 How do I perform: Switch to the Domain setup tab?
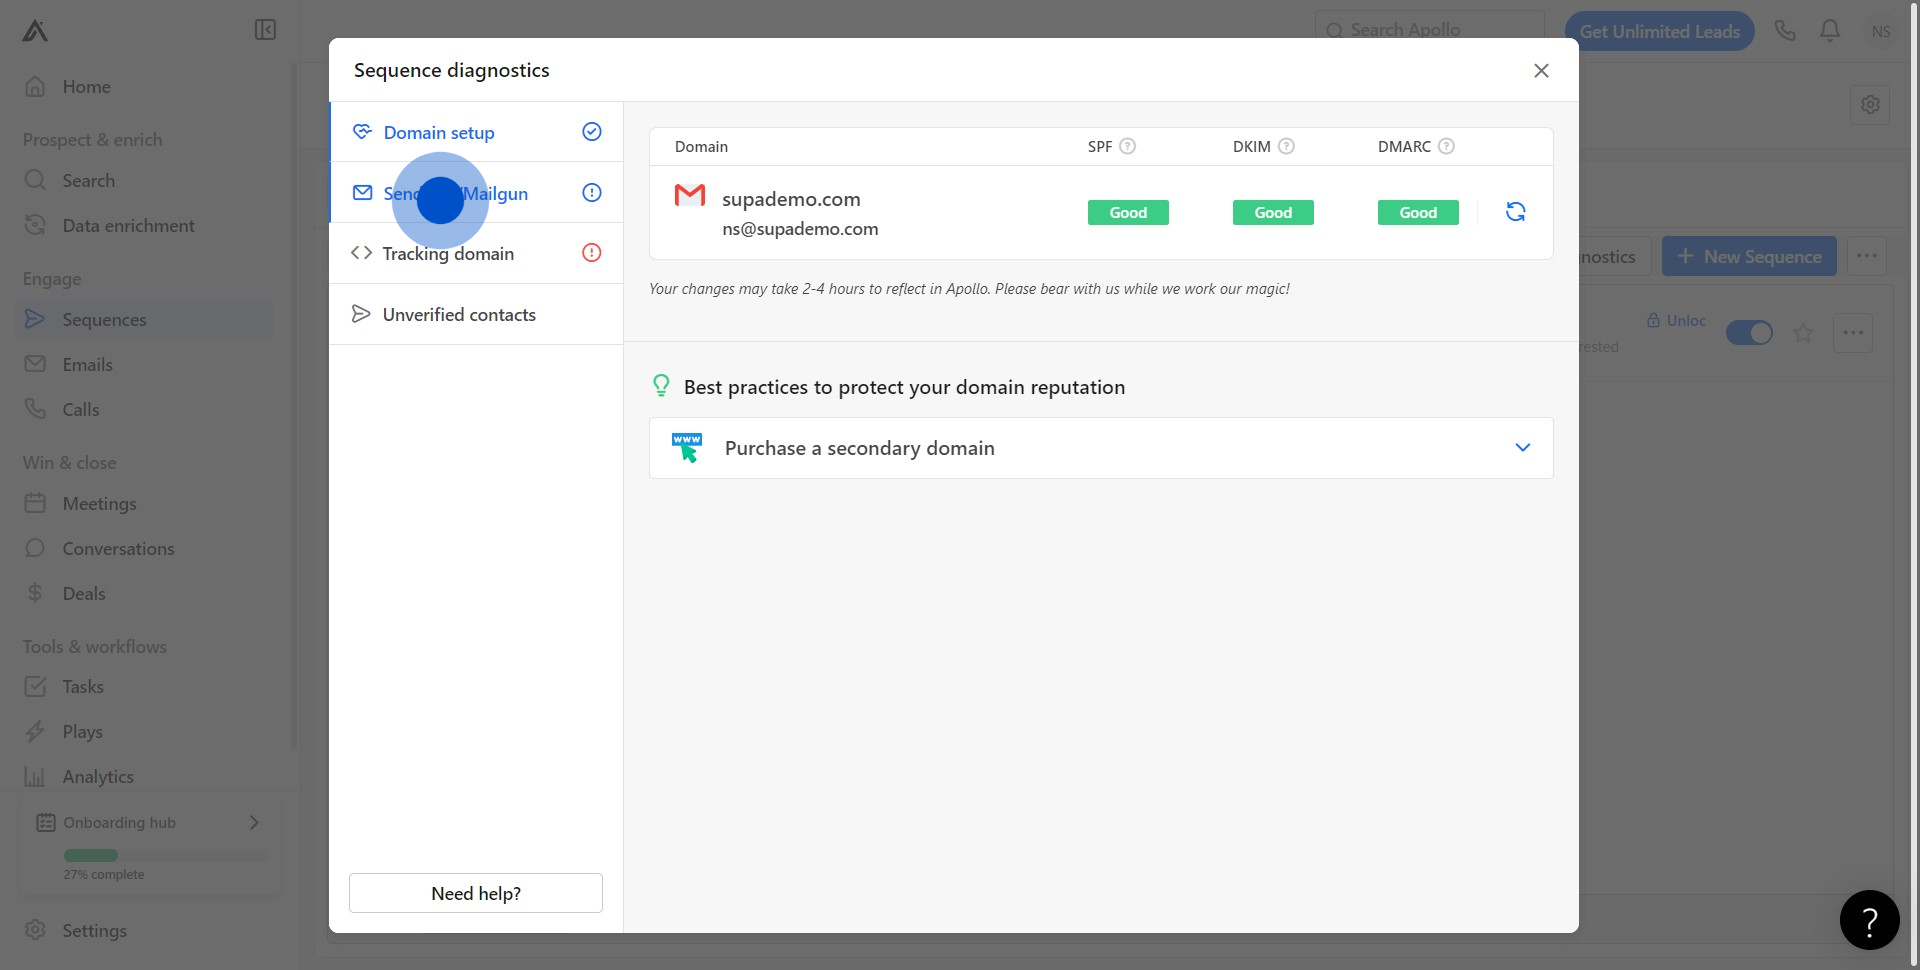tap(439, 133)
